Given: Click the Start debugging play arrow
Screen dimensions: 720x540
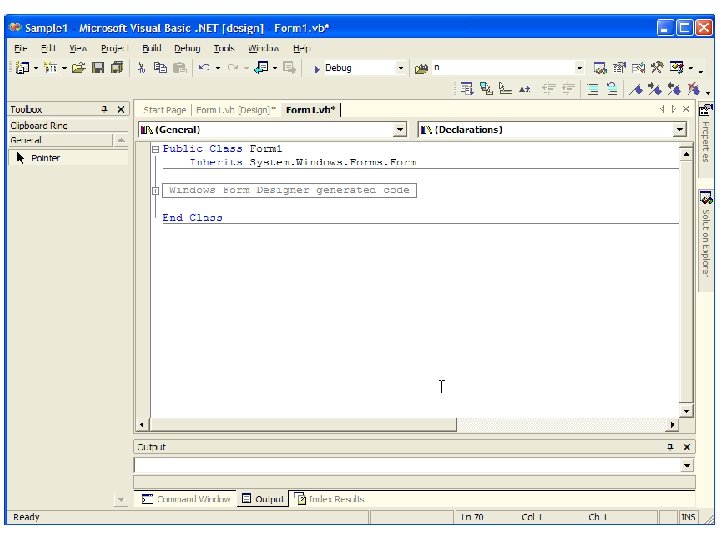Looking at the screenshot, I should (x=317, y=69).
